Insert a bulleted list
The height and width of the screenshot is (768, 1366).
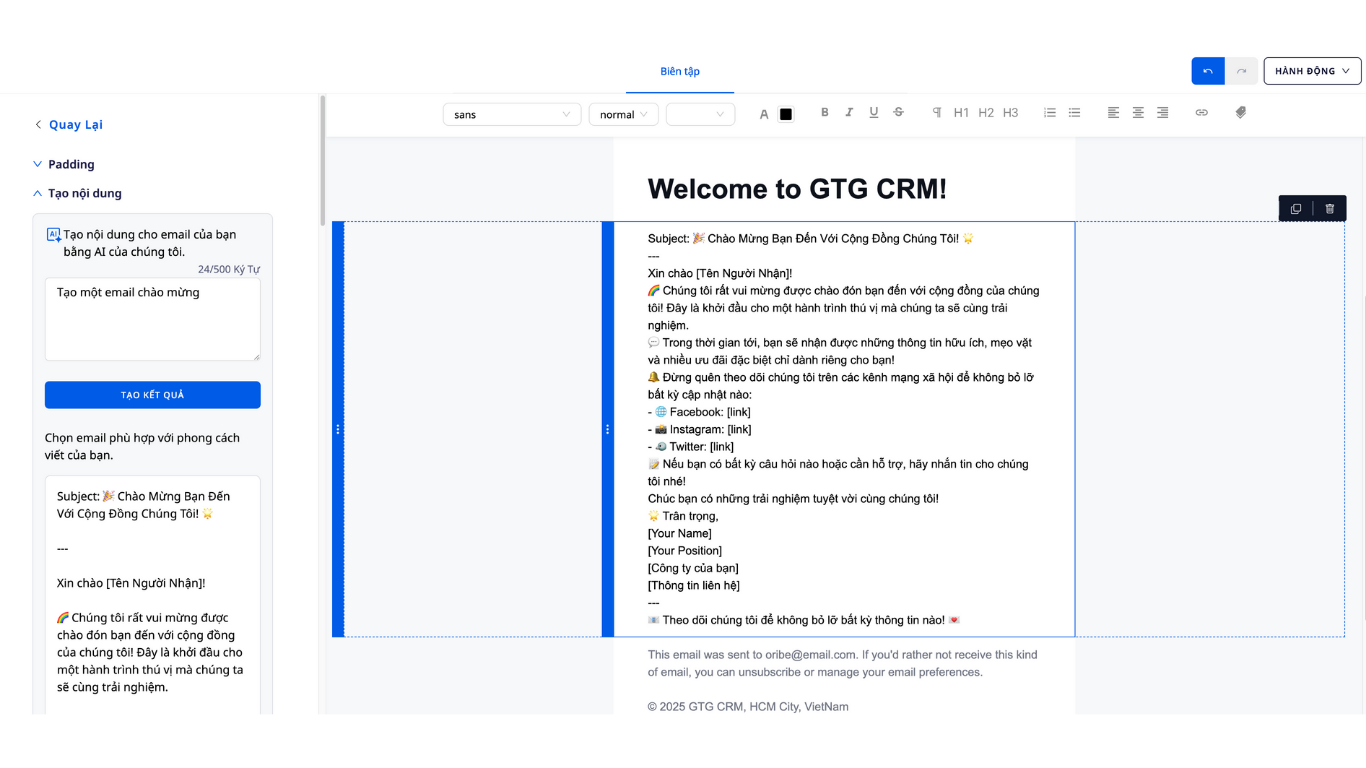(1074, 113)
